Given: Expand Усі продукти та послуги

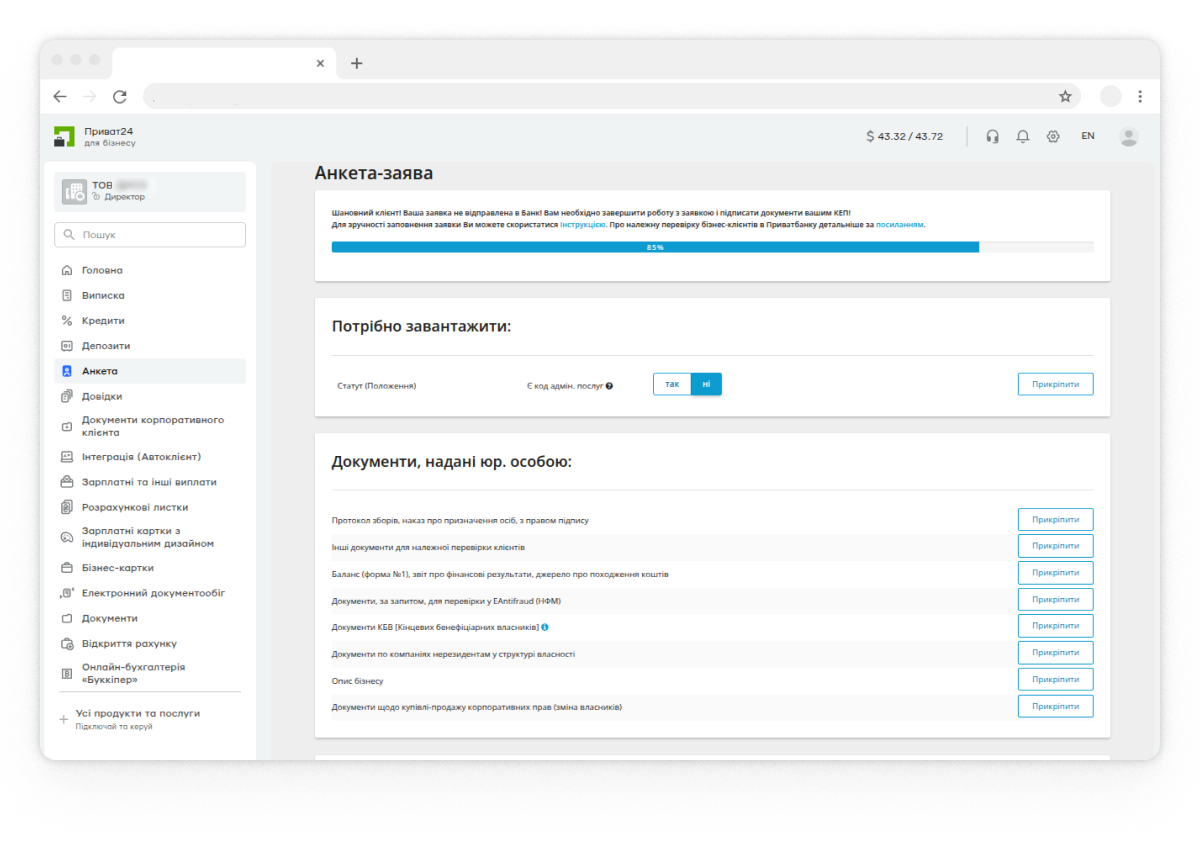Looking at the screenshot, I should [x=137, y=713].
